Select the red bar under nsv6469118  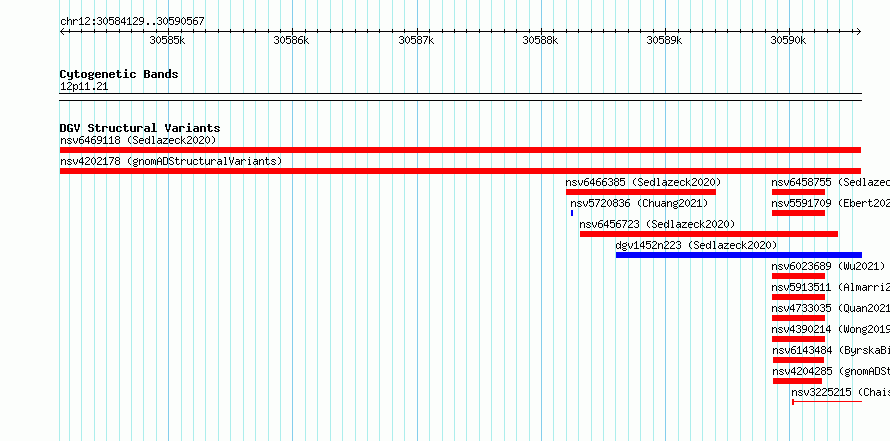click(x=460, y=150)
